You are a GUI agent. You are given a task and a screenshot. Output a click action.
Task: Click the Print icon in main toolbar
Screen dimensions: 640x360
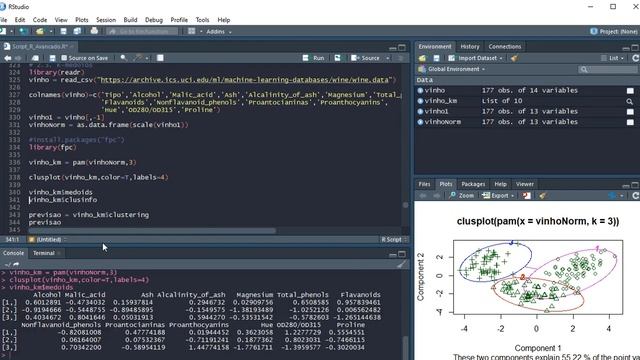pos(94,31)
